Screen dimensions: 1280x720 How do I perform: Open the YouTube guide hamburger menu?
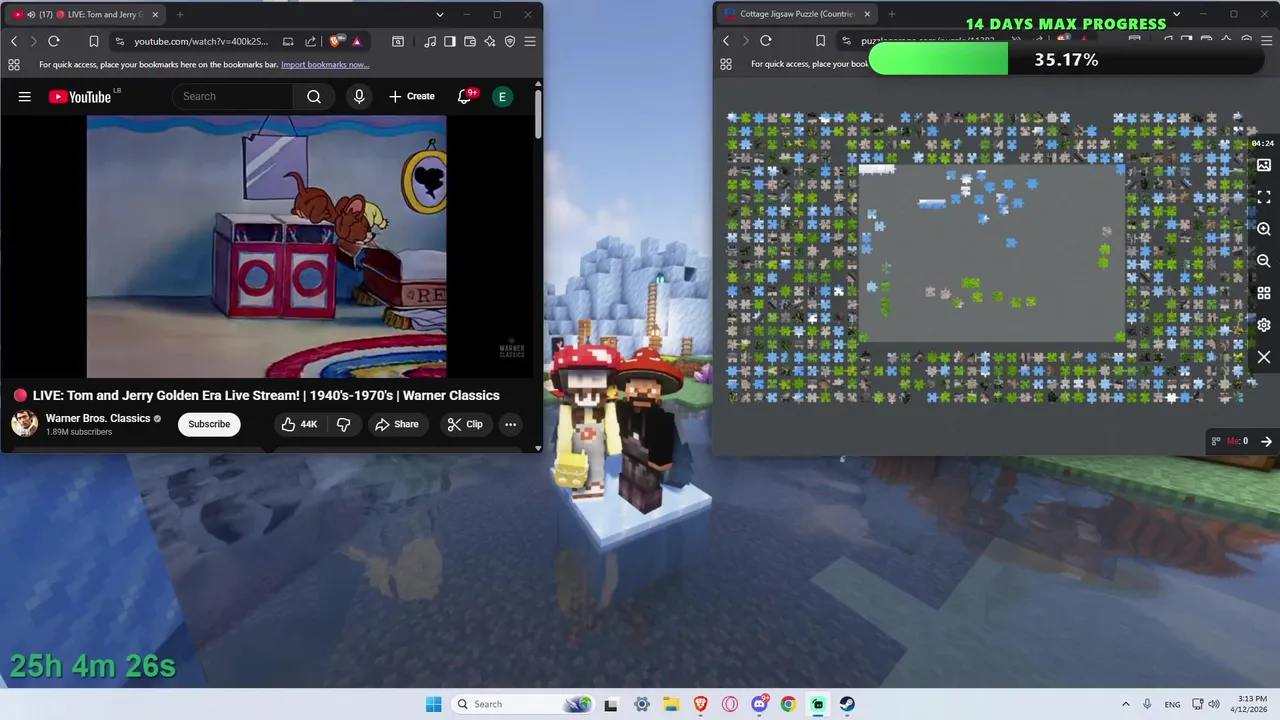24,96
